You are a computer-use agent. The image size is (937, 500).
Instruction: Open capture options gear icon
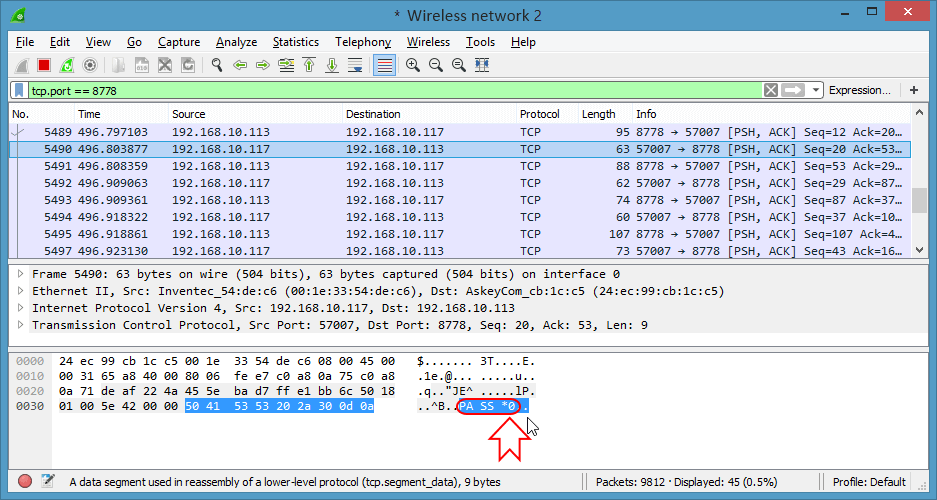(x=90, y=65)
